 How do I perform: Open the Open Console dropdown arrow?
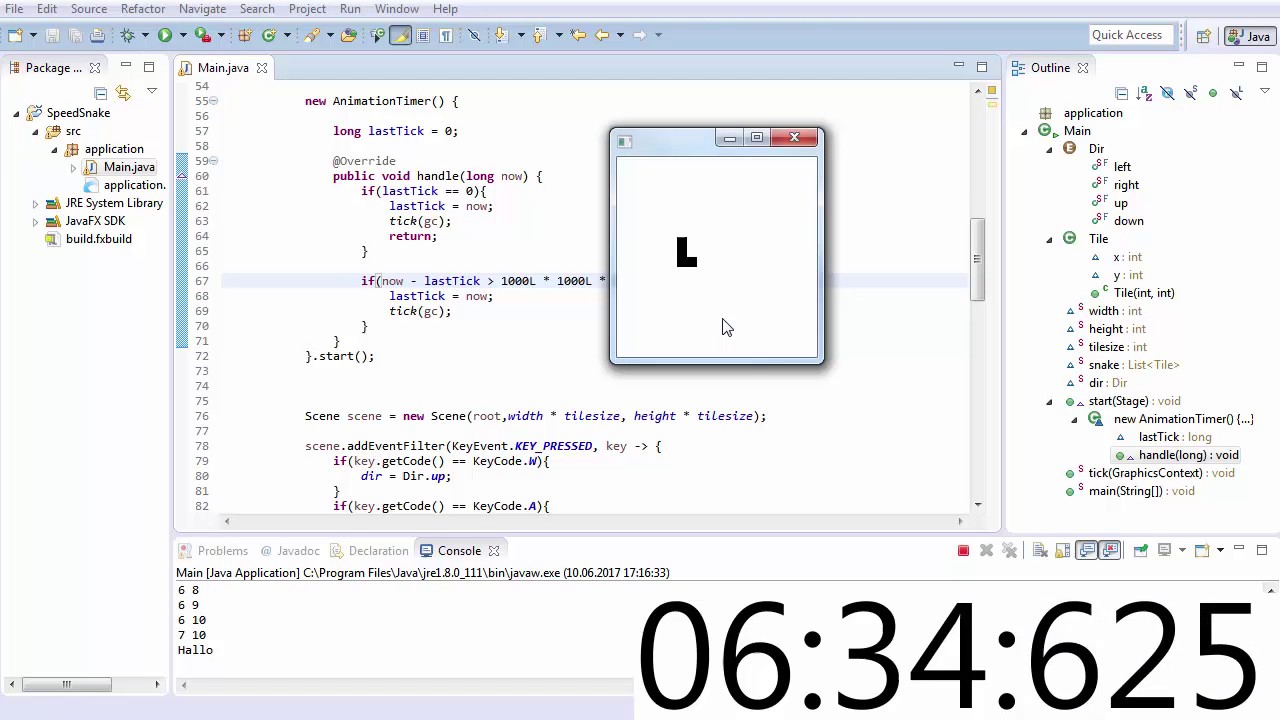point(1220,550)
